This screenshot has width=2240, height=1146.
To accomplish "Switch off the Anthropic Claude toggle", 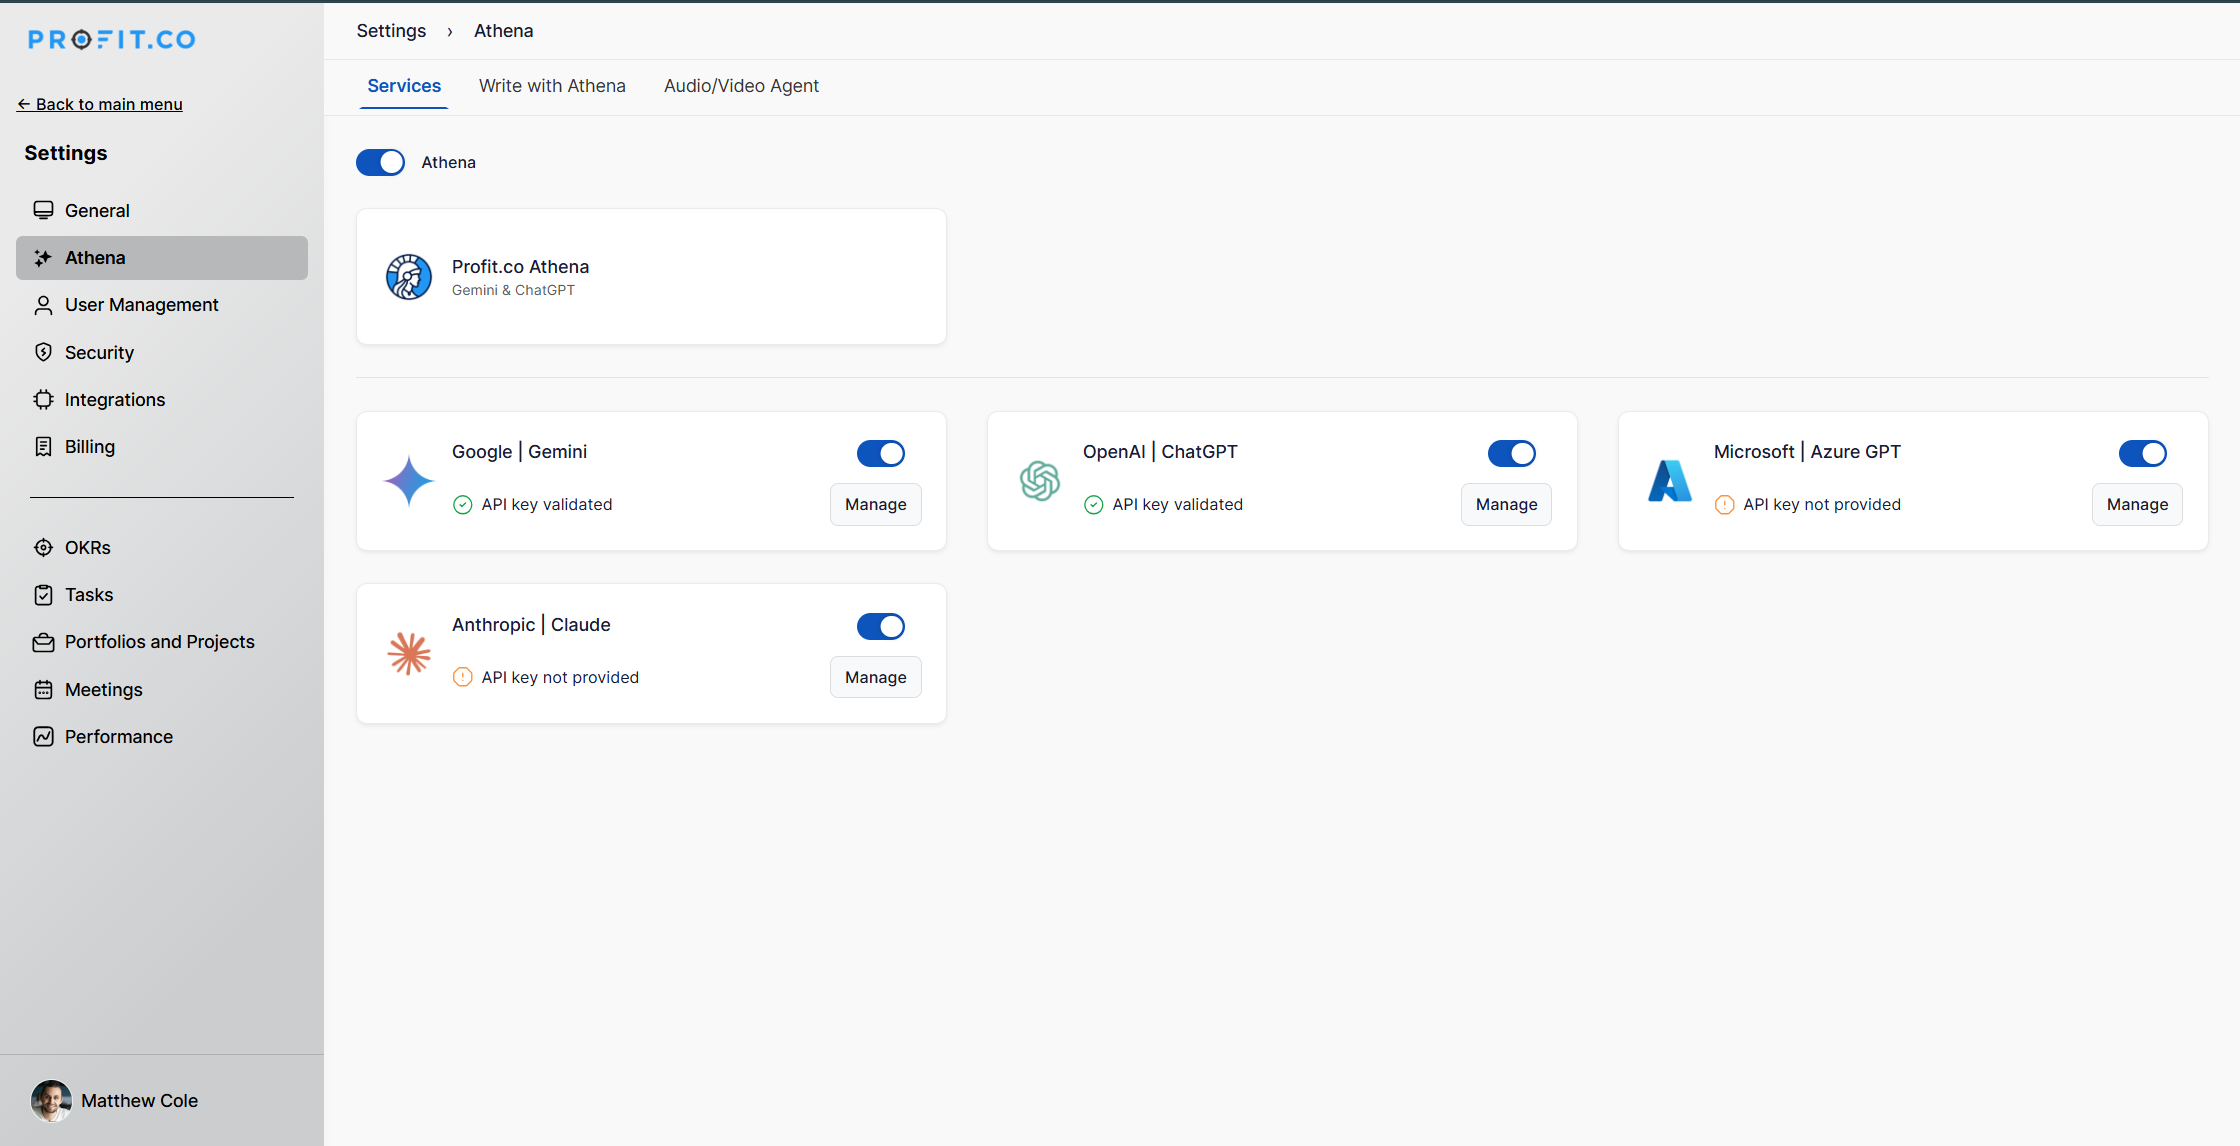I will [x=881, y=626].
